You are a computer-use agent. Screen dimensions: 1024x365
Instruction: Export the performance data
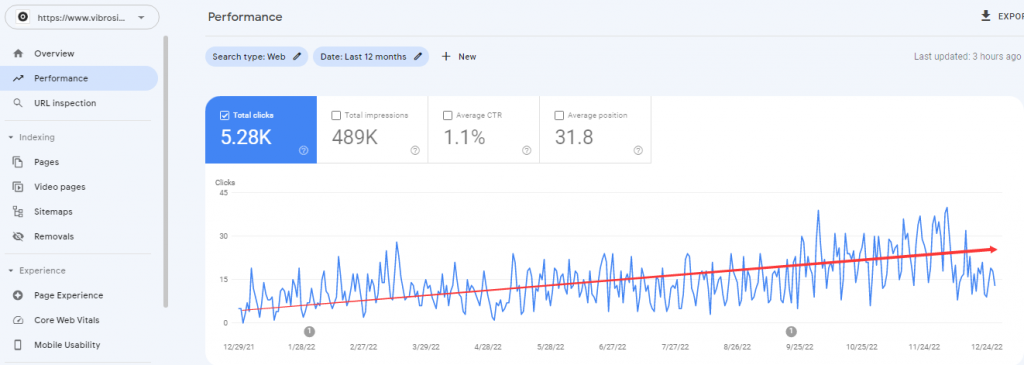pyautogui.click(x=1002, y=16)
